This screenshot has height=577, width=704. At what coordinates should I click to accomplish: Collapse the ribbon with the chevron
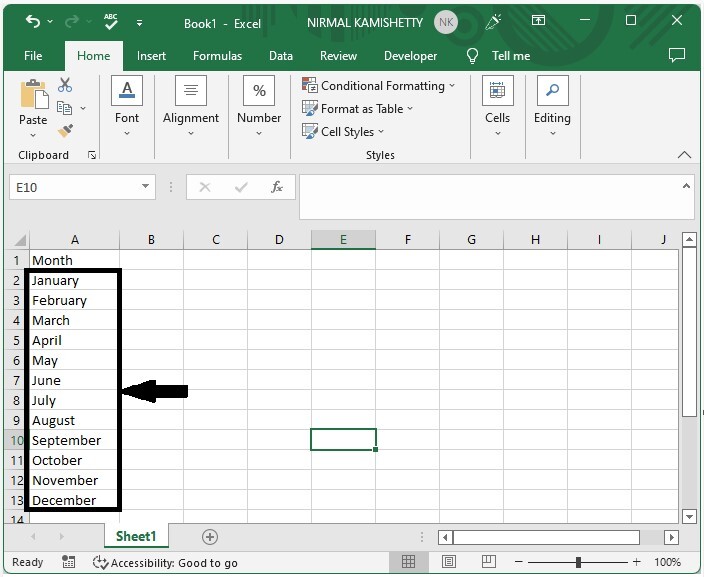point(684,155)
